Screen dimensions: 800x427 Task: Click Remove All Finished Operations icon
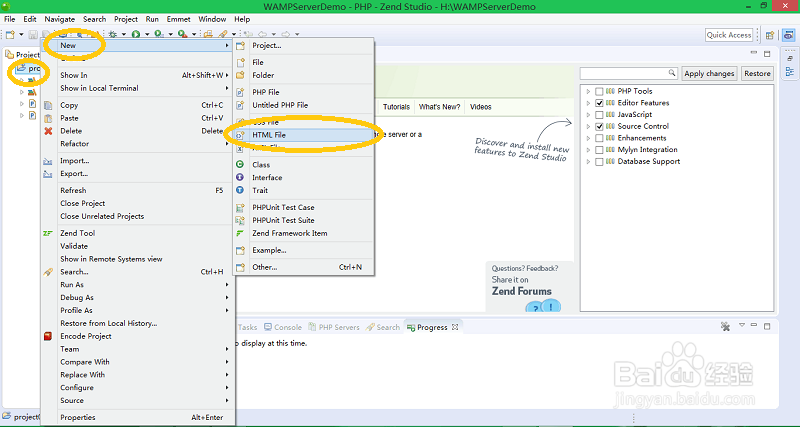point(725,326)
